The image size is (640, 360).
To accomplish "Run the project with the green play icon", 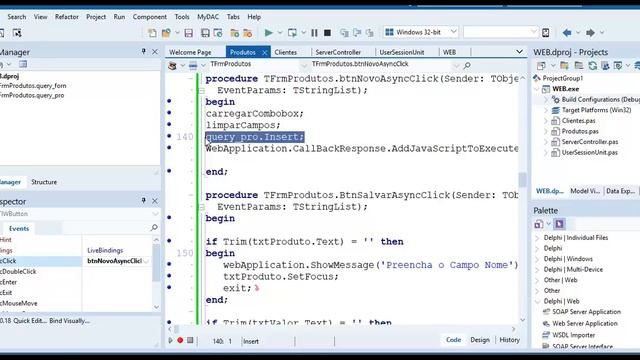I will (x=269, y=33).
